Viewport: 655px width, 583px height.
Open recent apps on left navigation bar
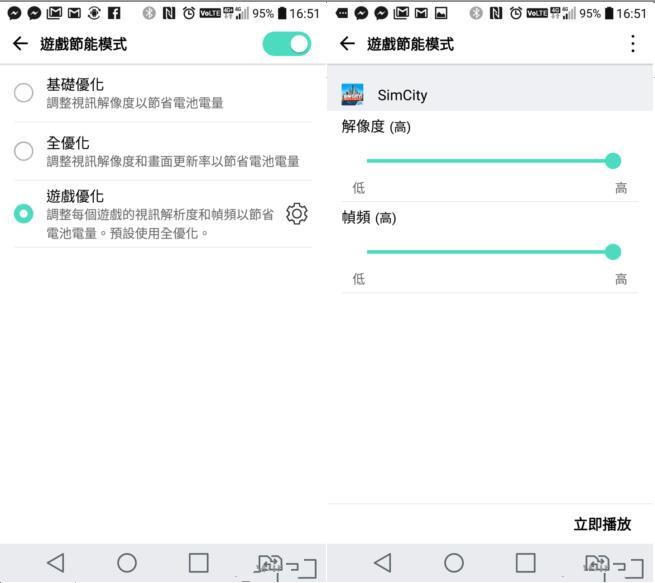198,563
